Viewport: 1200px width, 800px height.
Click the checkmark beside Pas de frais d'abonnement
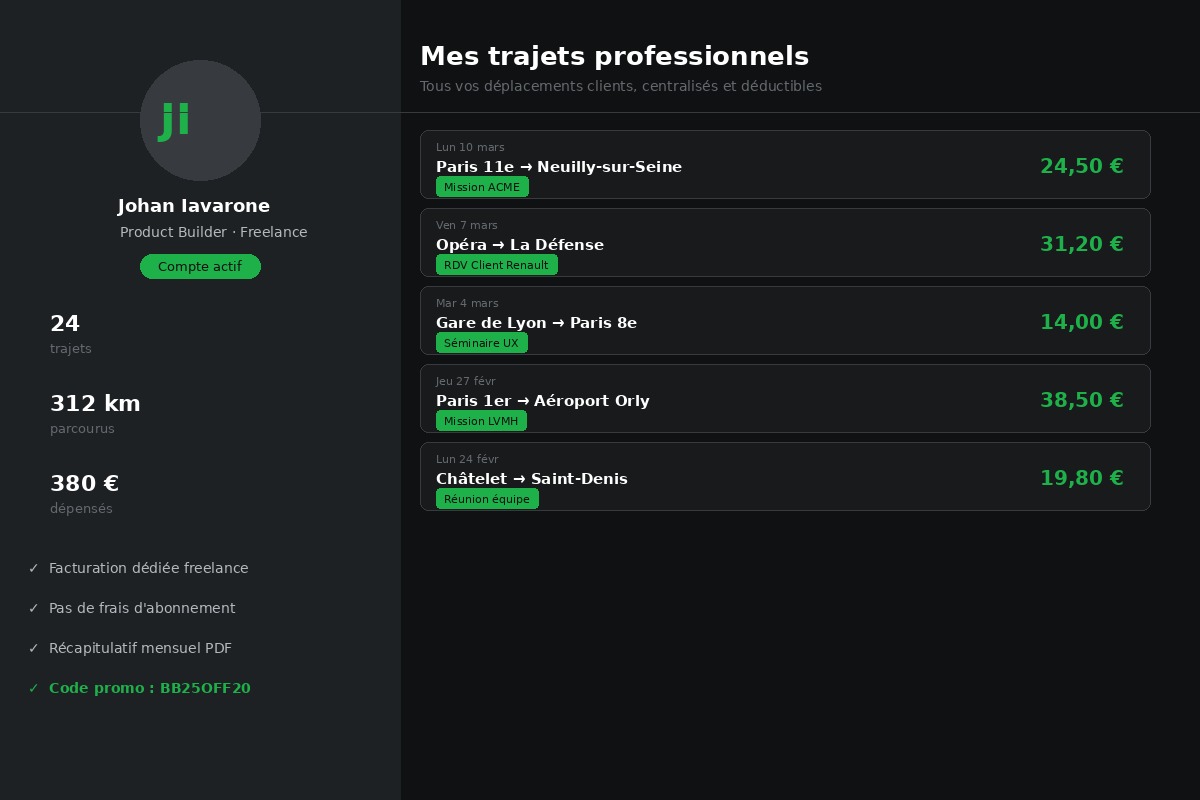pyautogui.click(x=33, y=608)
